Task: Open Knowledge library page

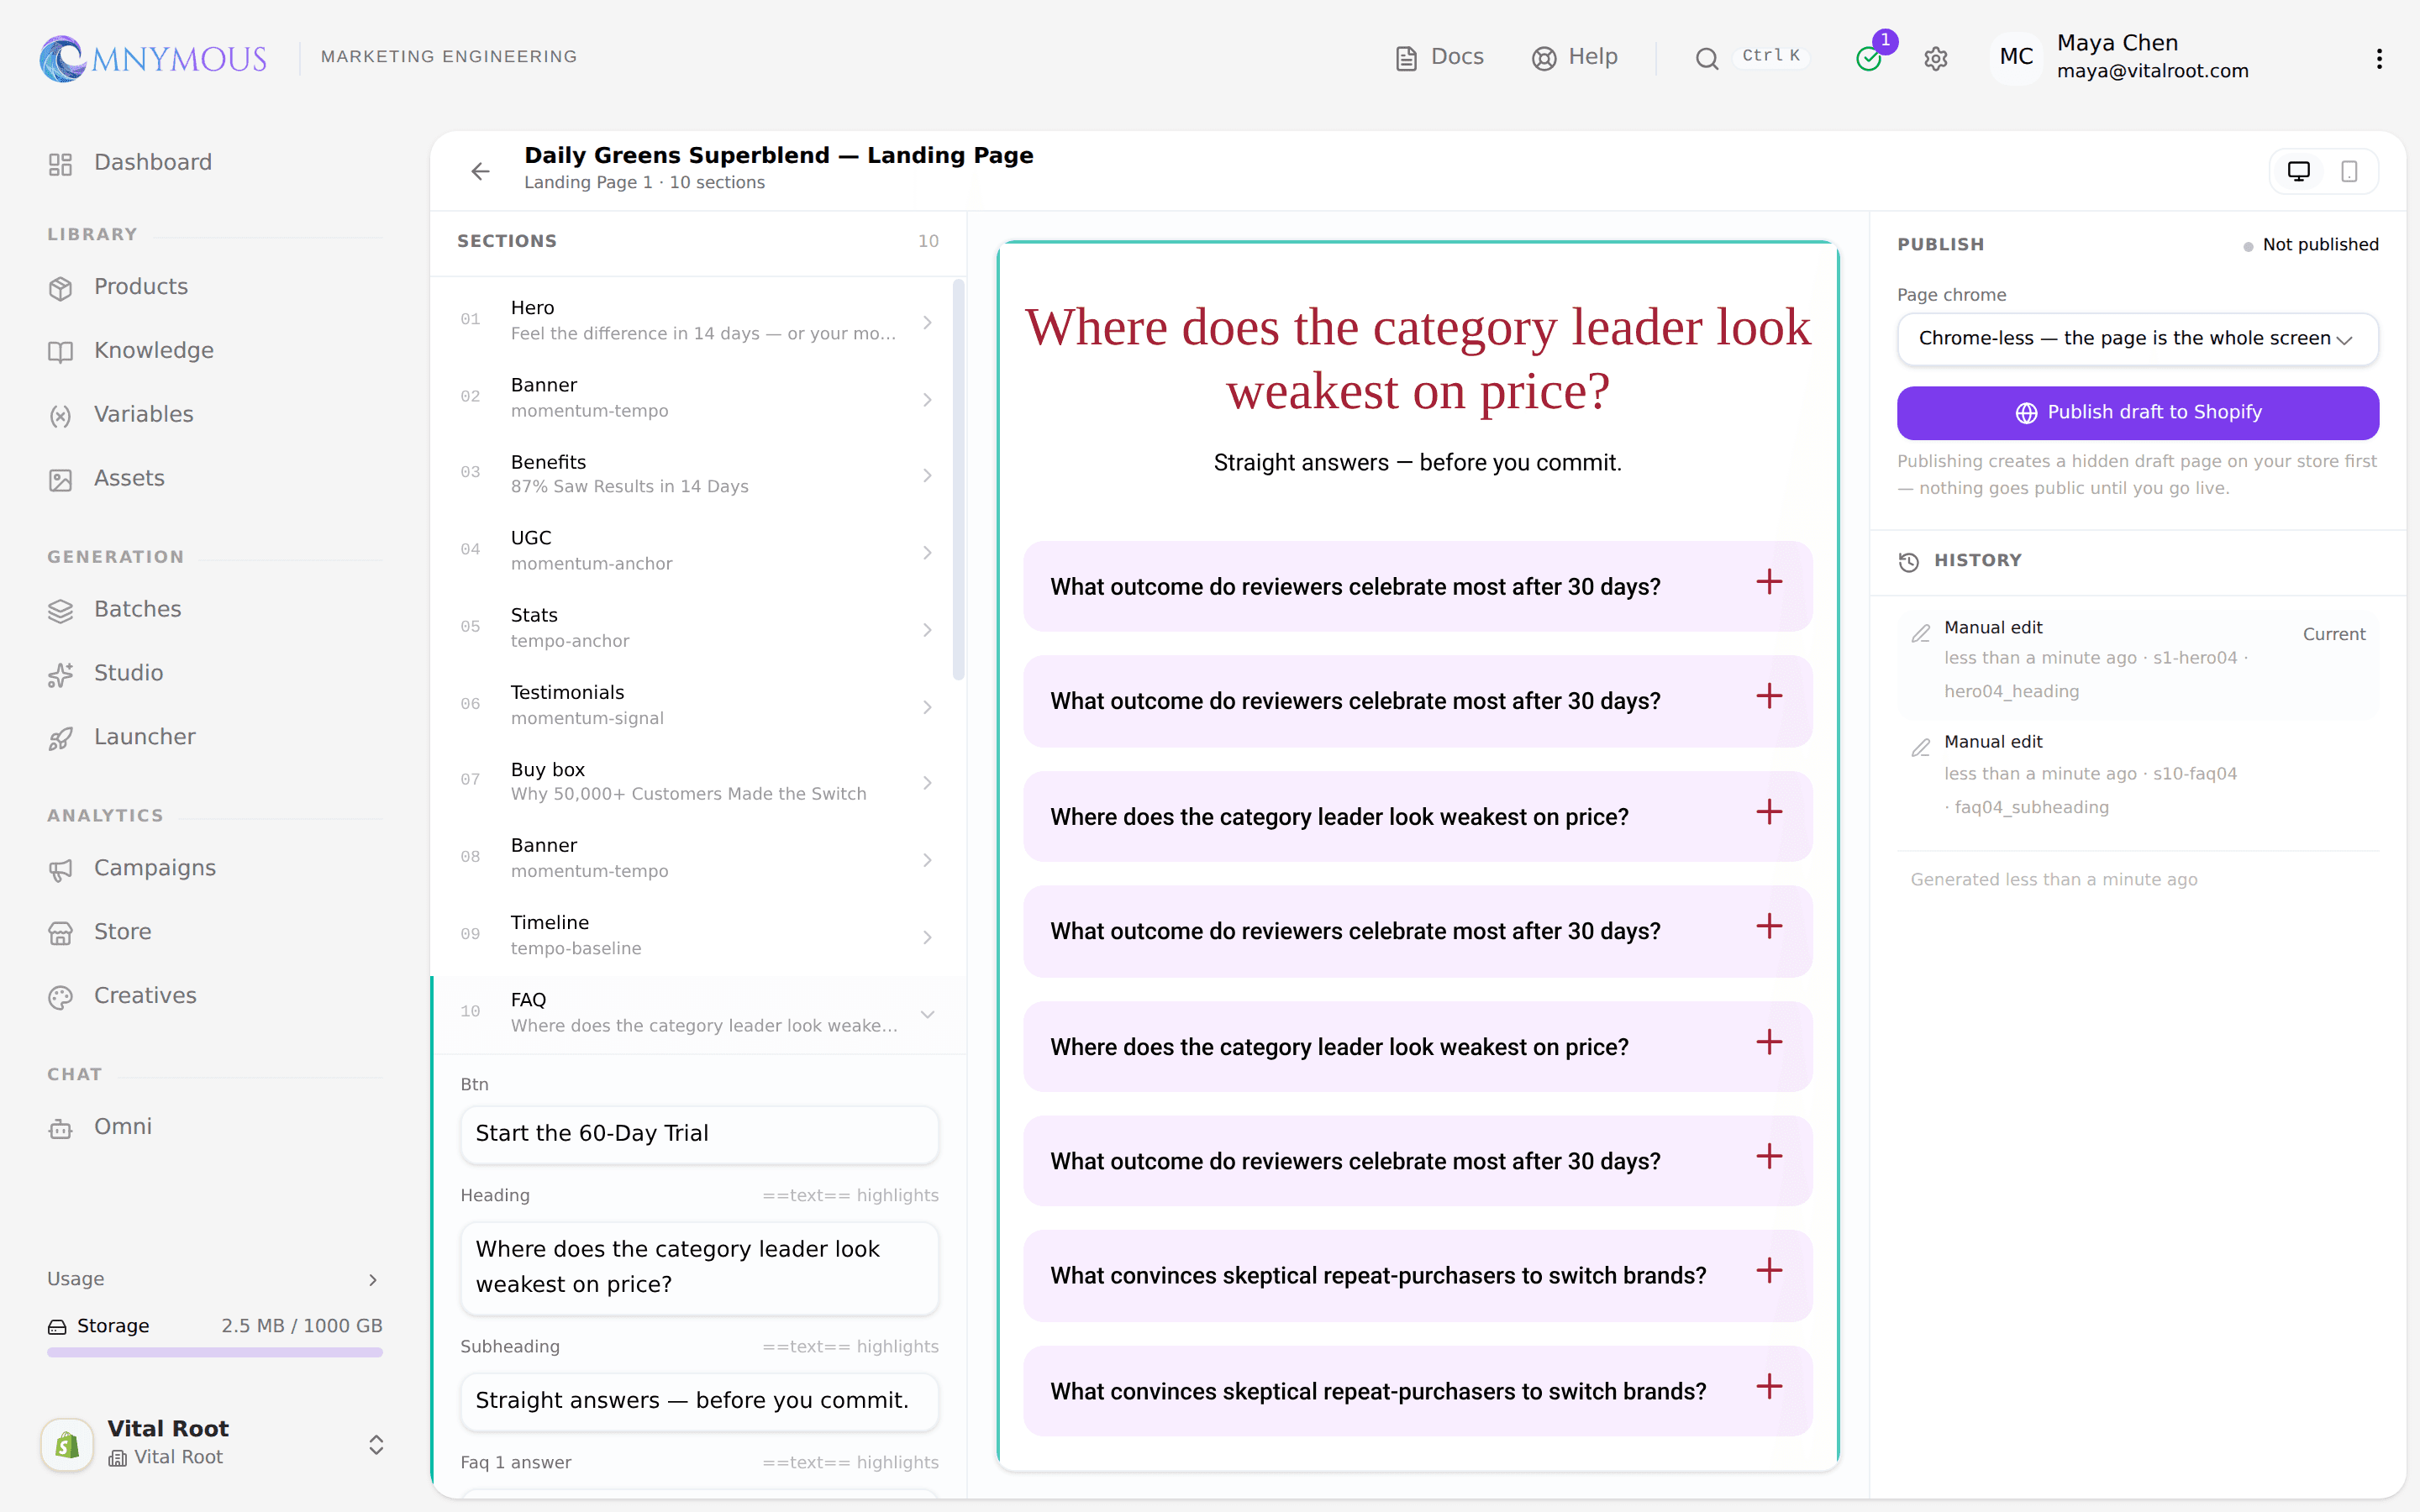Action: (x=214, y=351)
